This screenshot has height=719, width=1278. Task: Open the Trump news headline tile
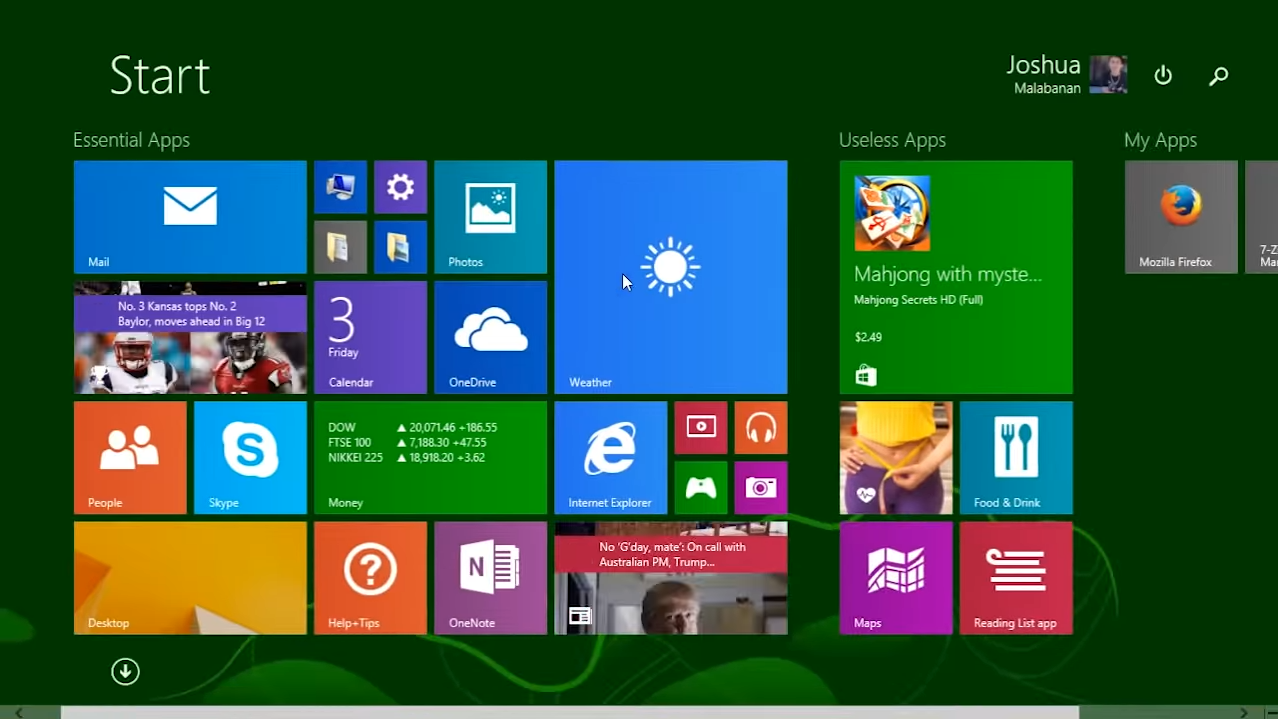coord(671,577)
